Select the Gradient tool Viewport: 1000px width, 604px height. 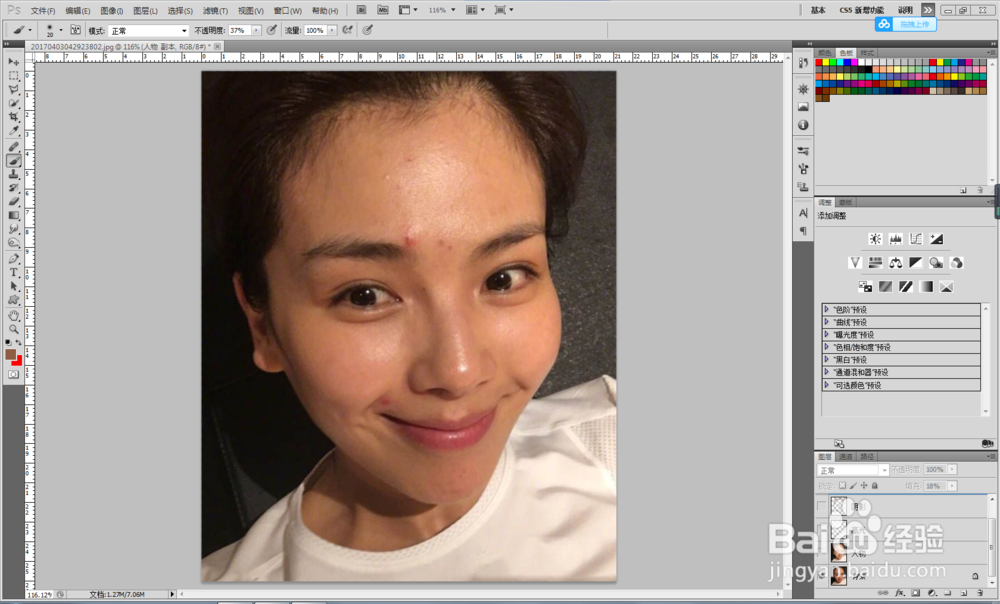tap(13, 216)
